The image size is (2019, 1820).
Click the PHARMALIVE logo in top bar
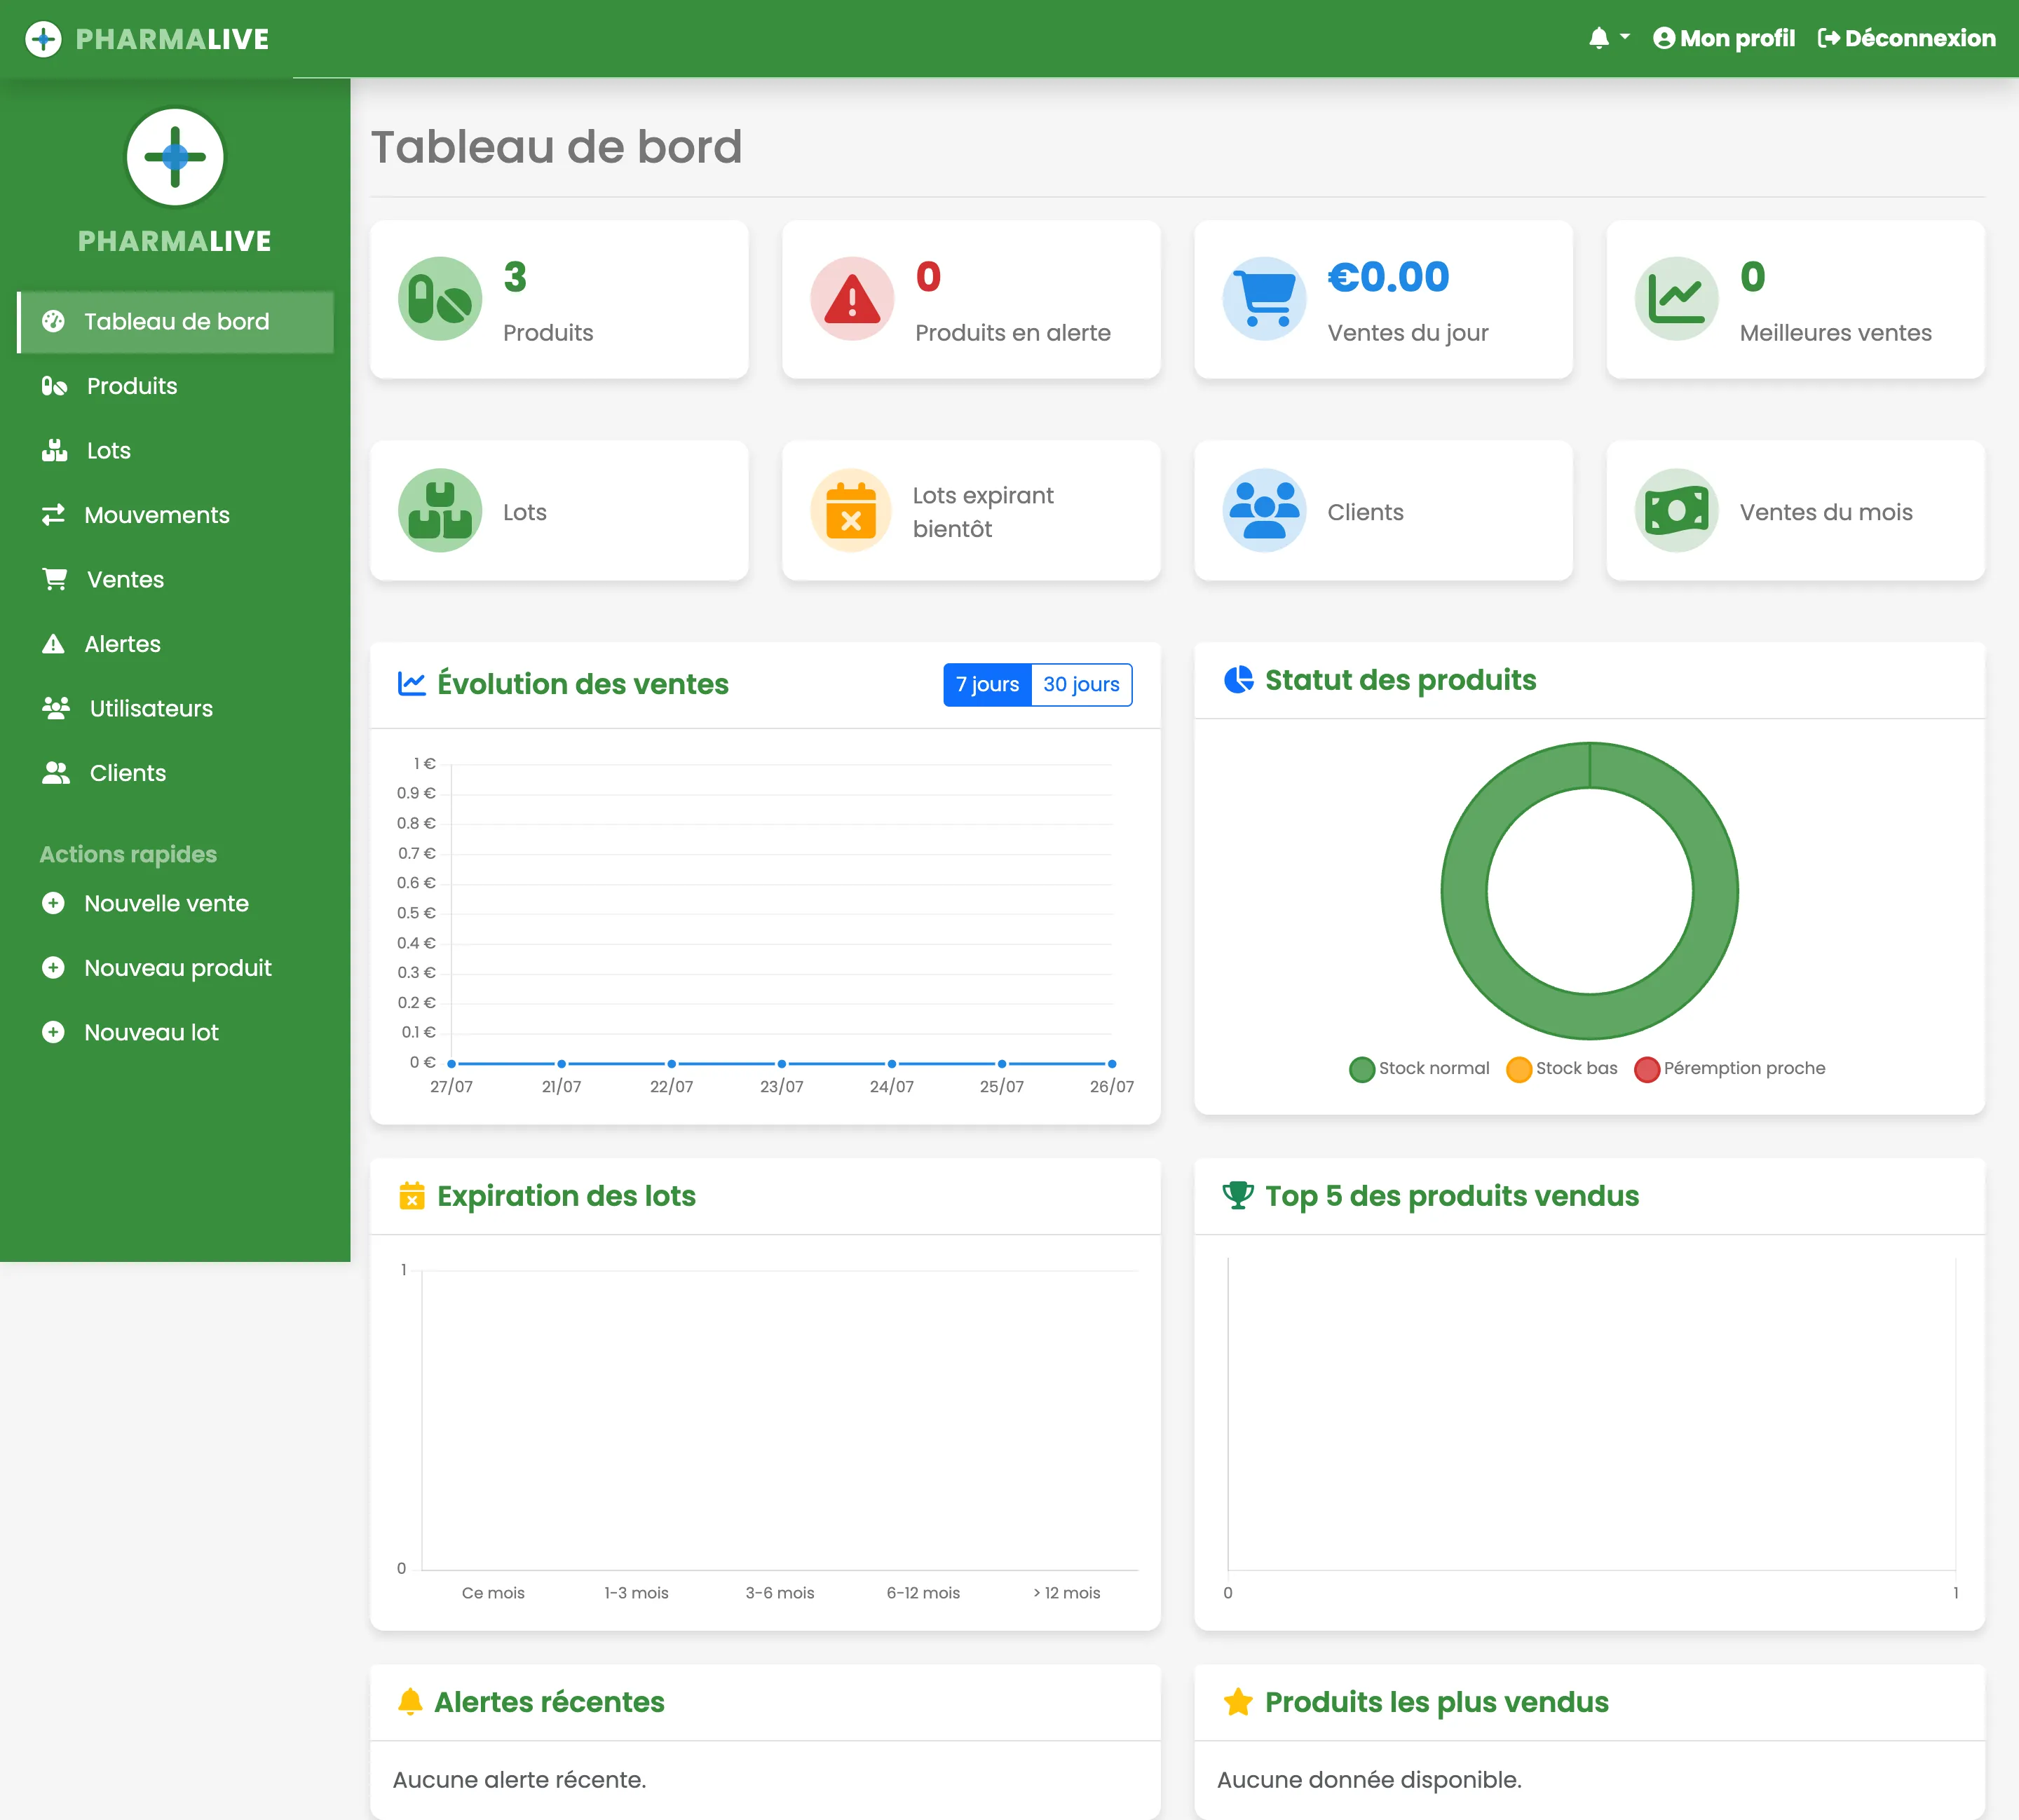point(147,39)
